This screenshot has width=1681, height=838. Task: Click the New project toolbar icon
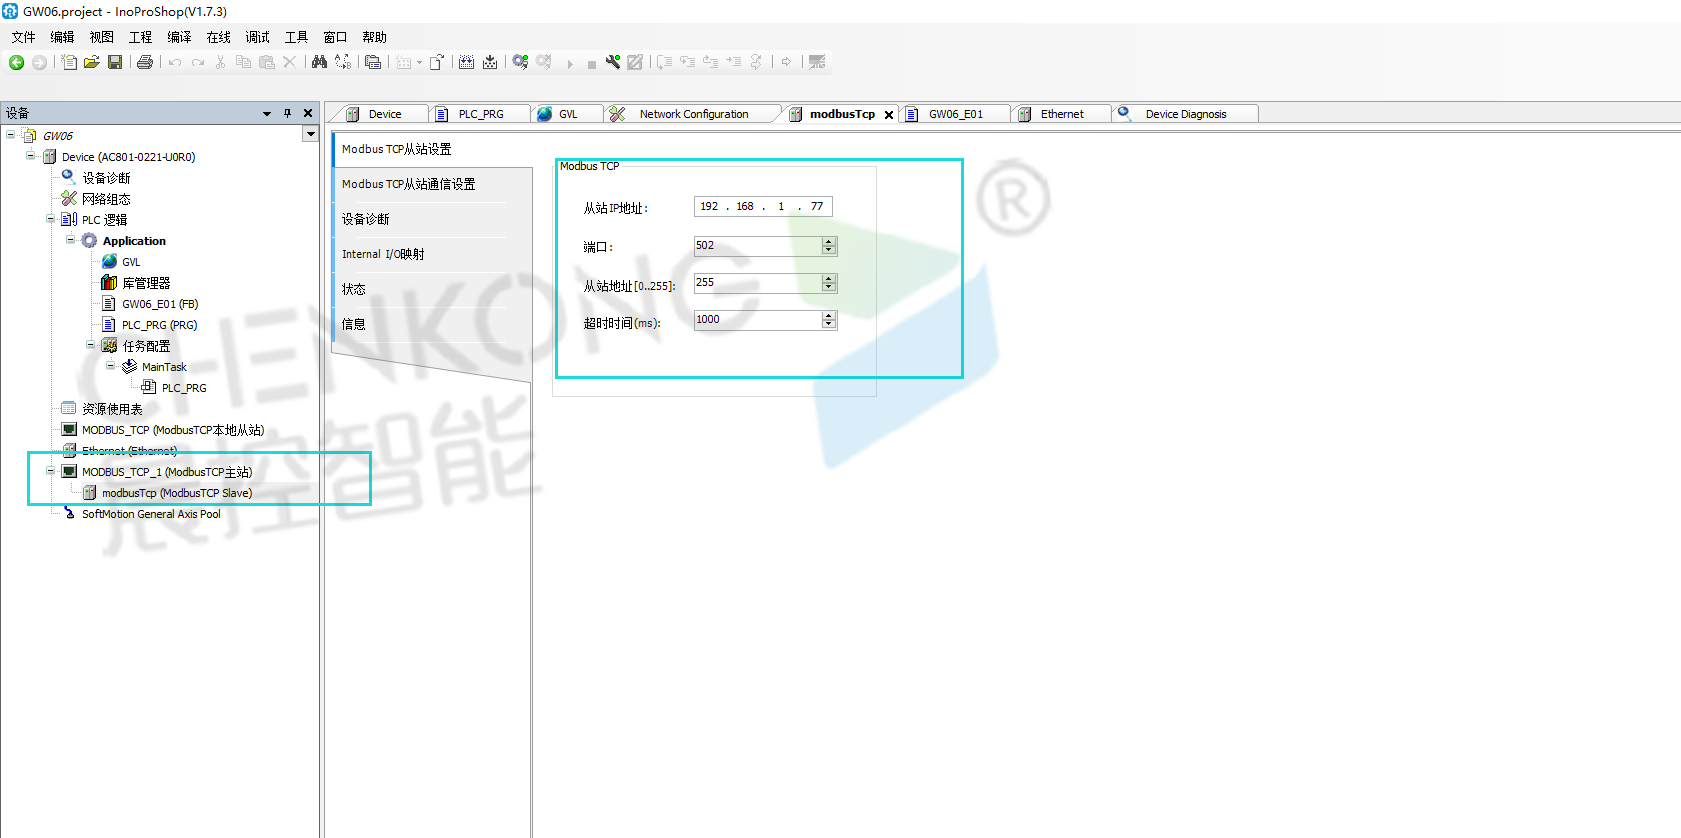69,62
